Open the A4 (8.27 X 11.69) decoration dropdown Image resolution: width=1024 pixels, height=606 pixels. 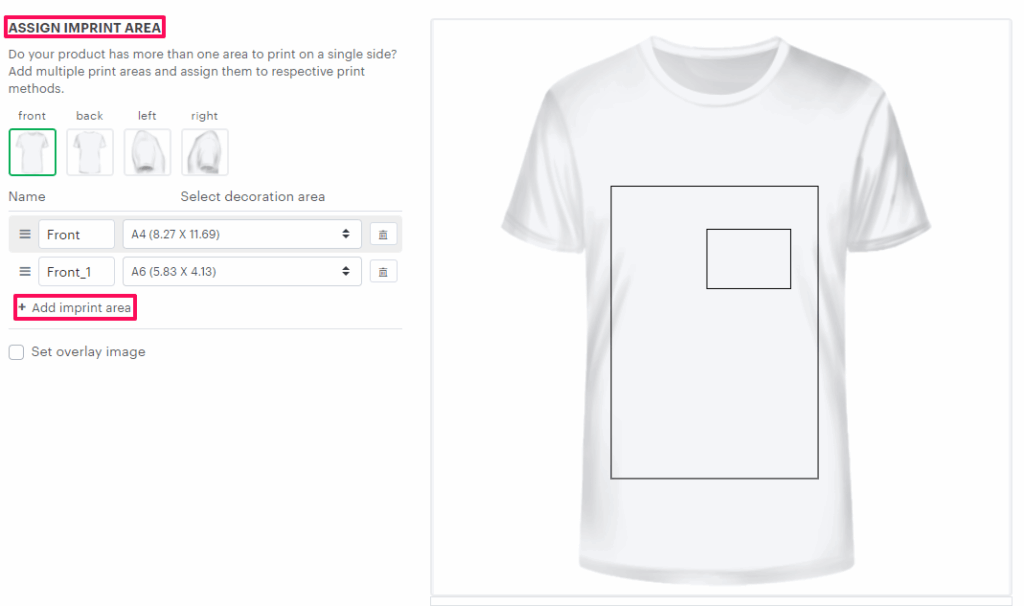click(x=242, y=234)
